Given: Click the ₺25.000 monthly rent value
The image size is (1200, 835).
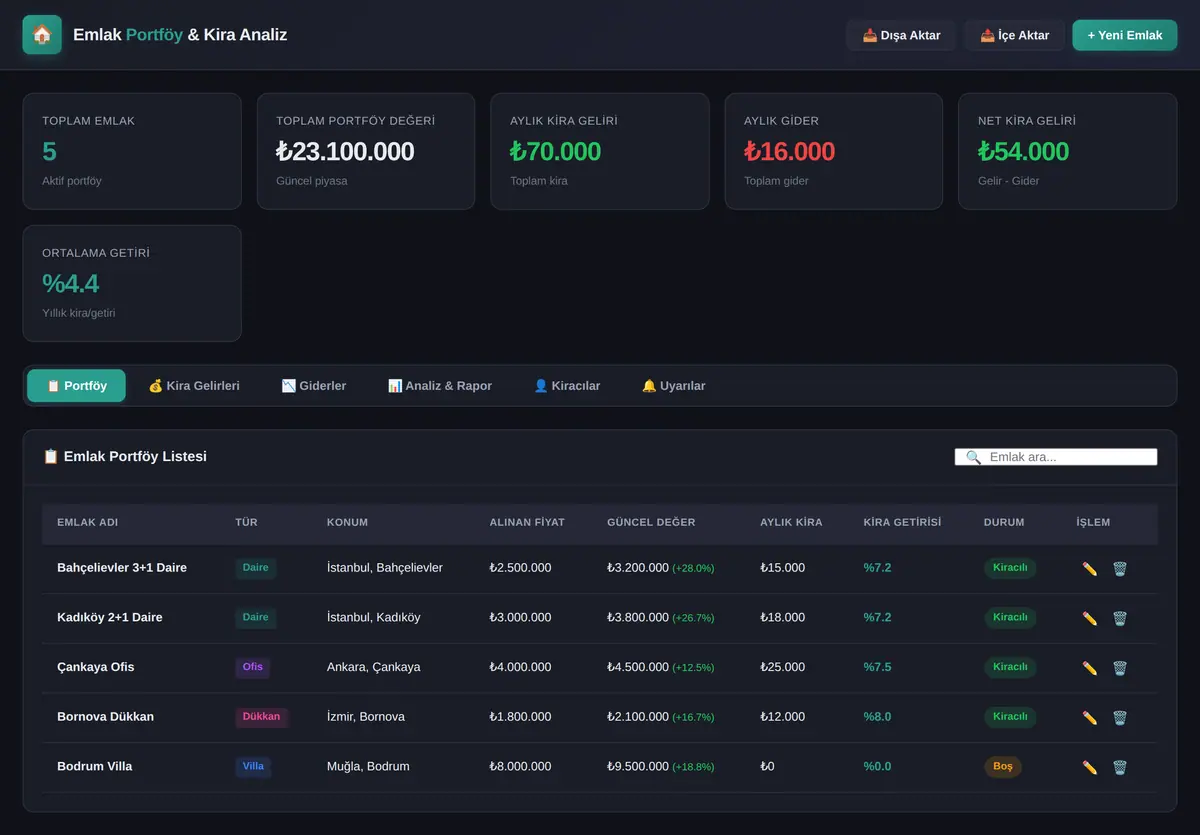Looking at the screenshot, I should click(x=782, y=667).
